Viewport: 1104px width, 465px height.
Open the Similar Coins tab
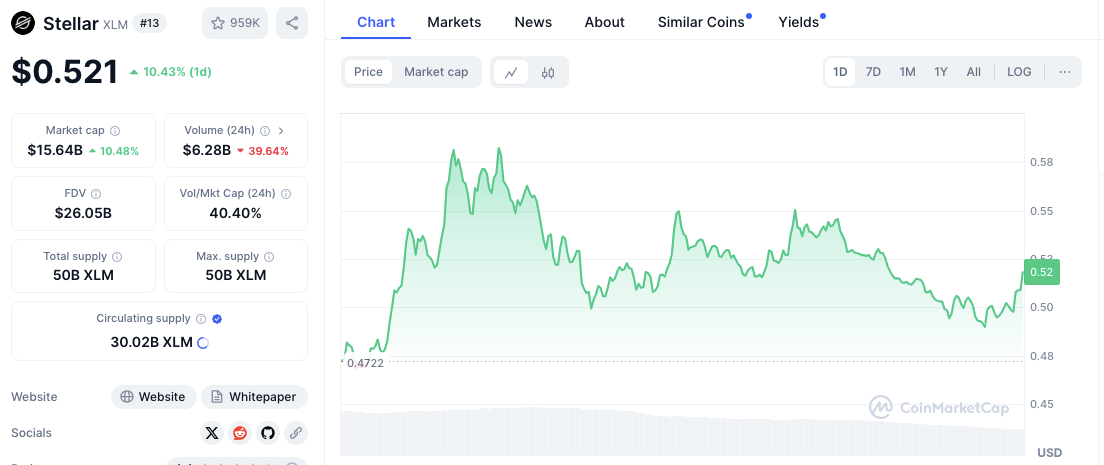[x=701, y=22]
